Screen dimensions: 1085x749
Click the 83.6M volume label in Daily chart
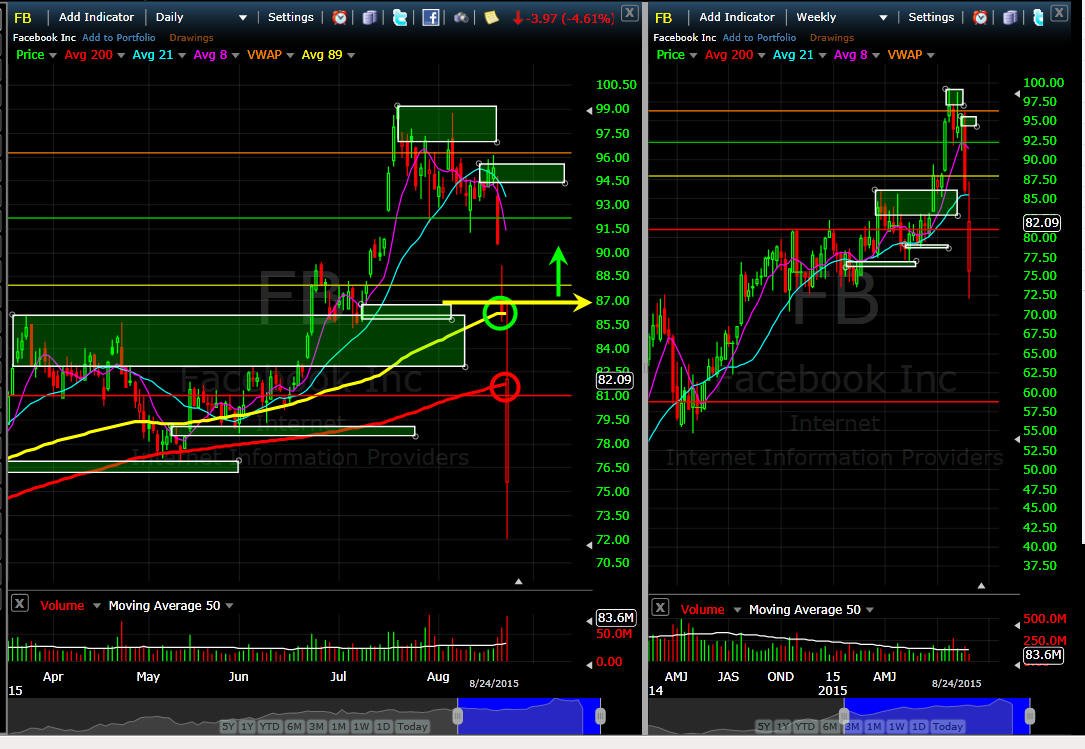615,617
